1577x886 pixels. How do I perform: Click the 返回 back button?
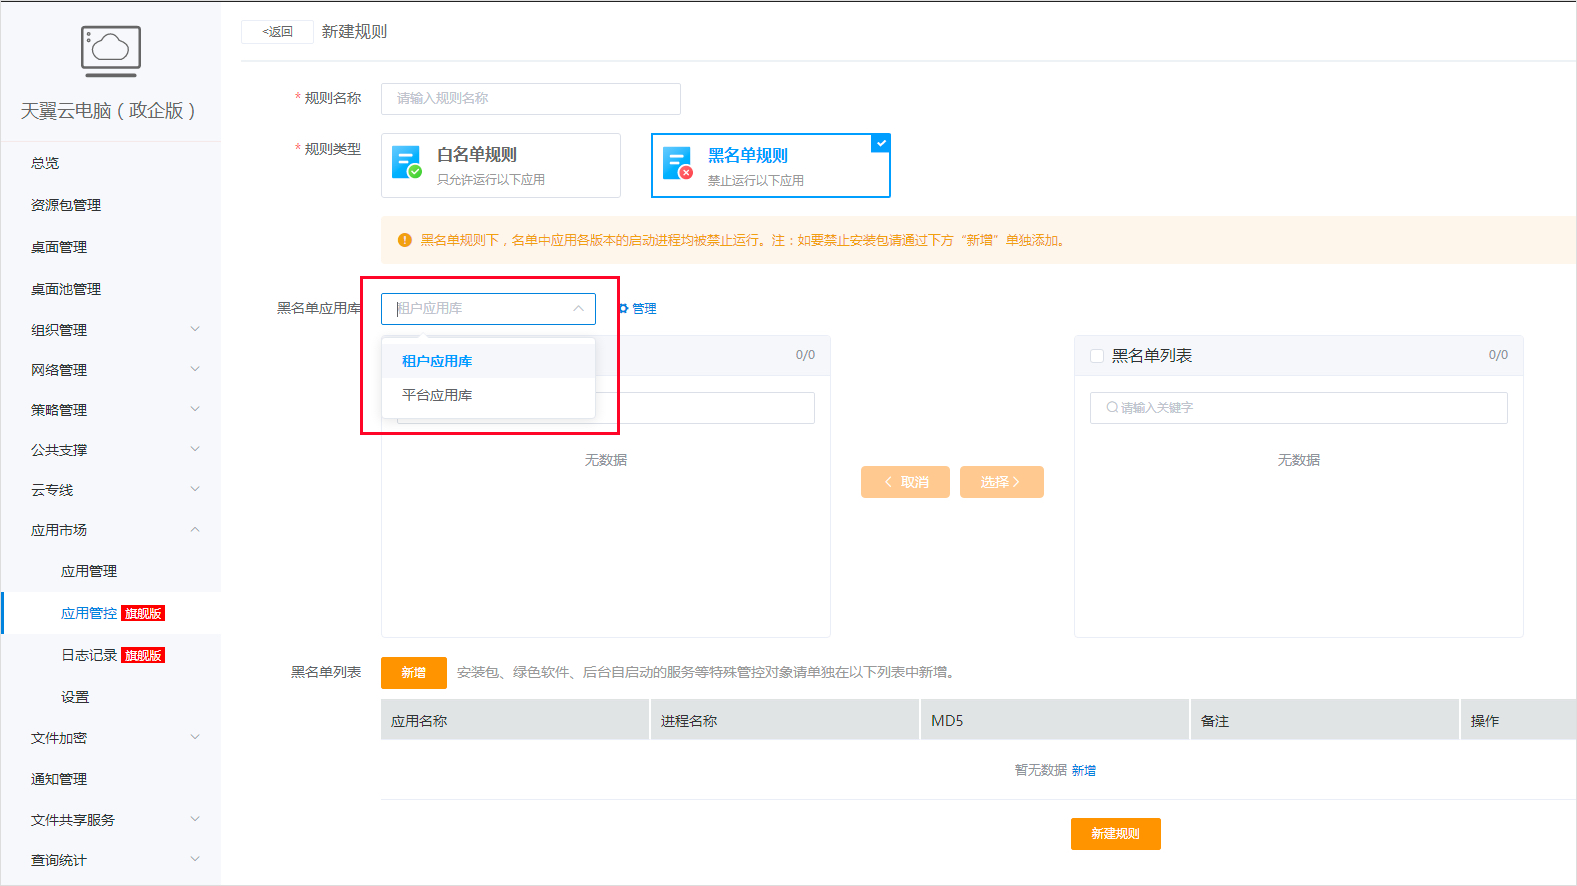(277, 32)
